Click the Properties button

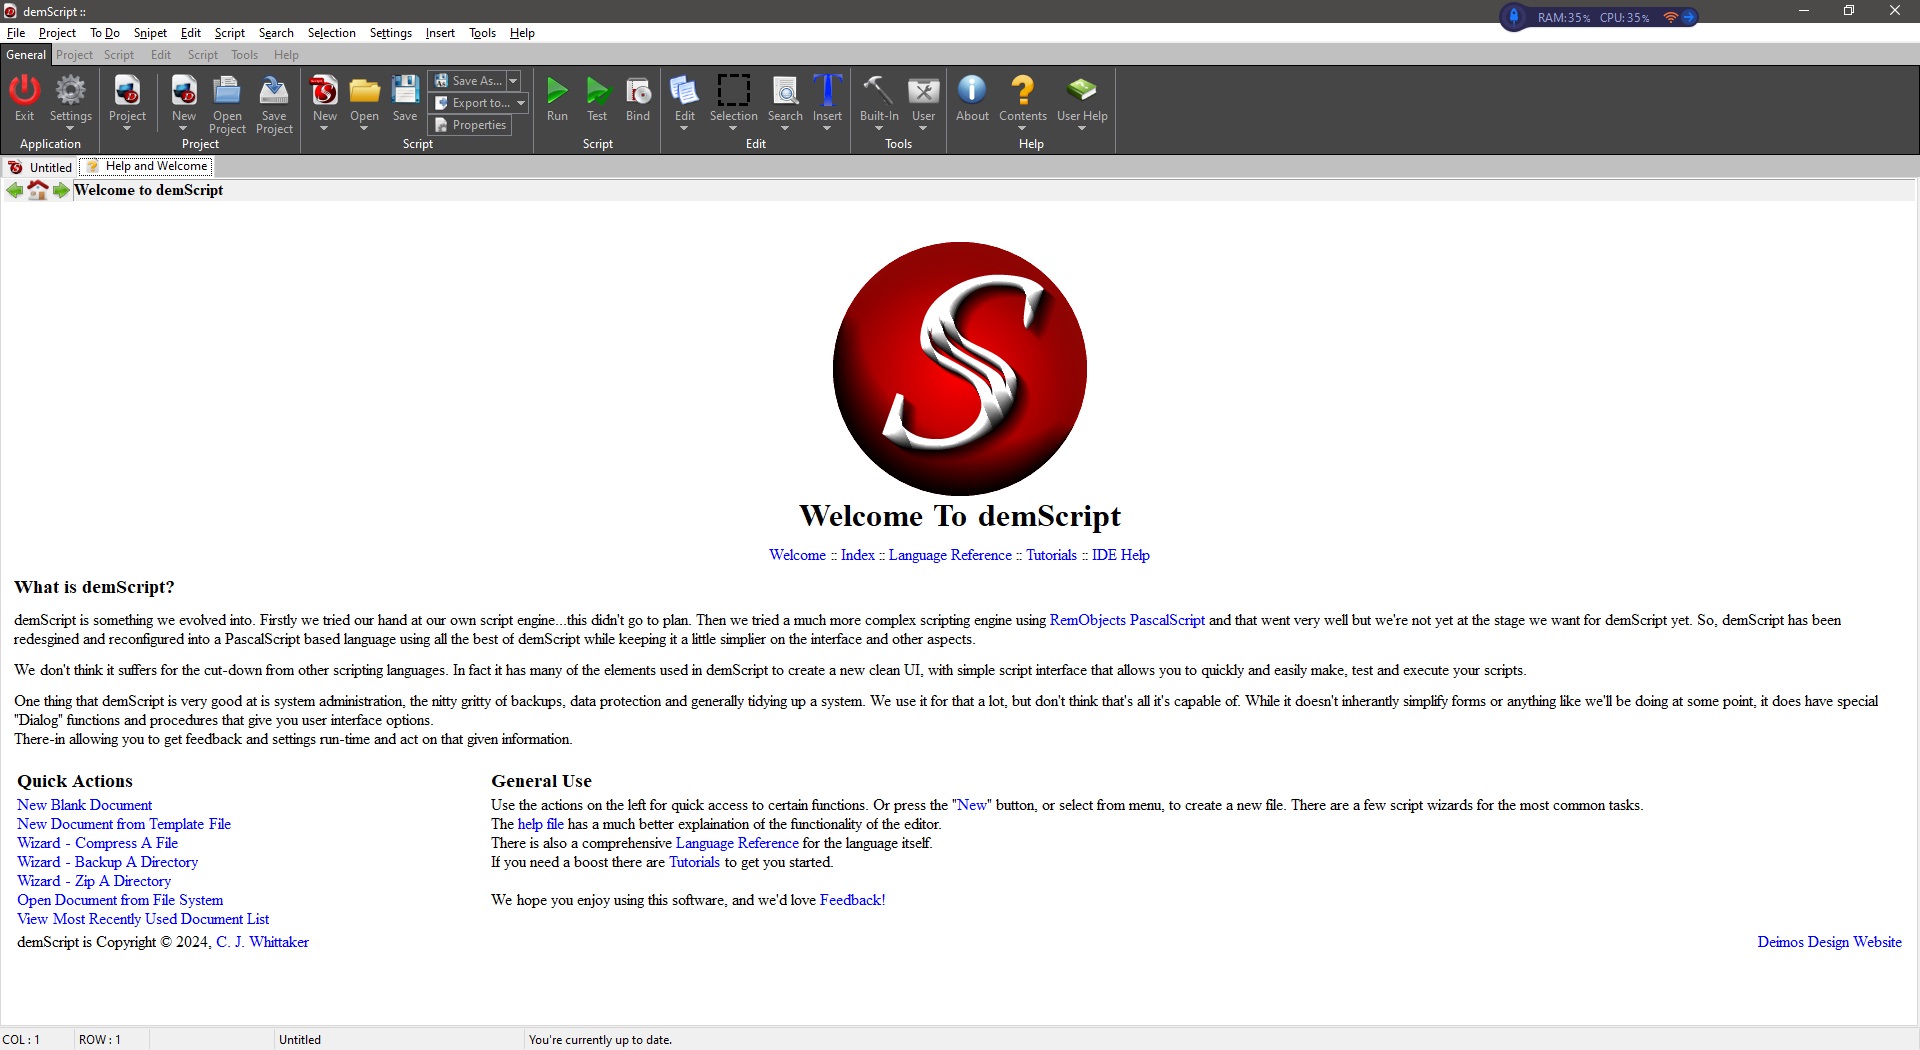click(x=470, y=125)
